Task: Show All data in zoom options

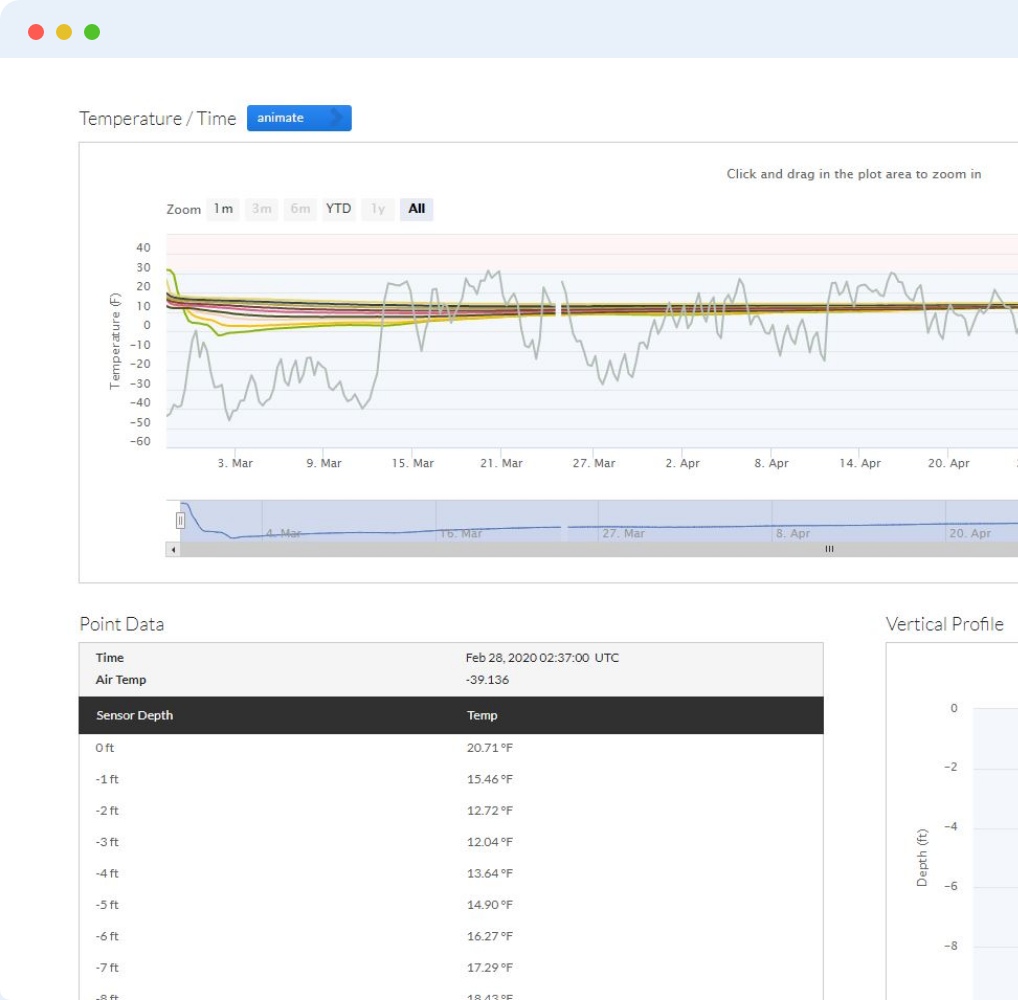Action: point(417,209)
